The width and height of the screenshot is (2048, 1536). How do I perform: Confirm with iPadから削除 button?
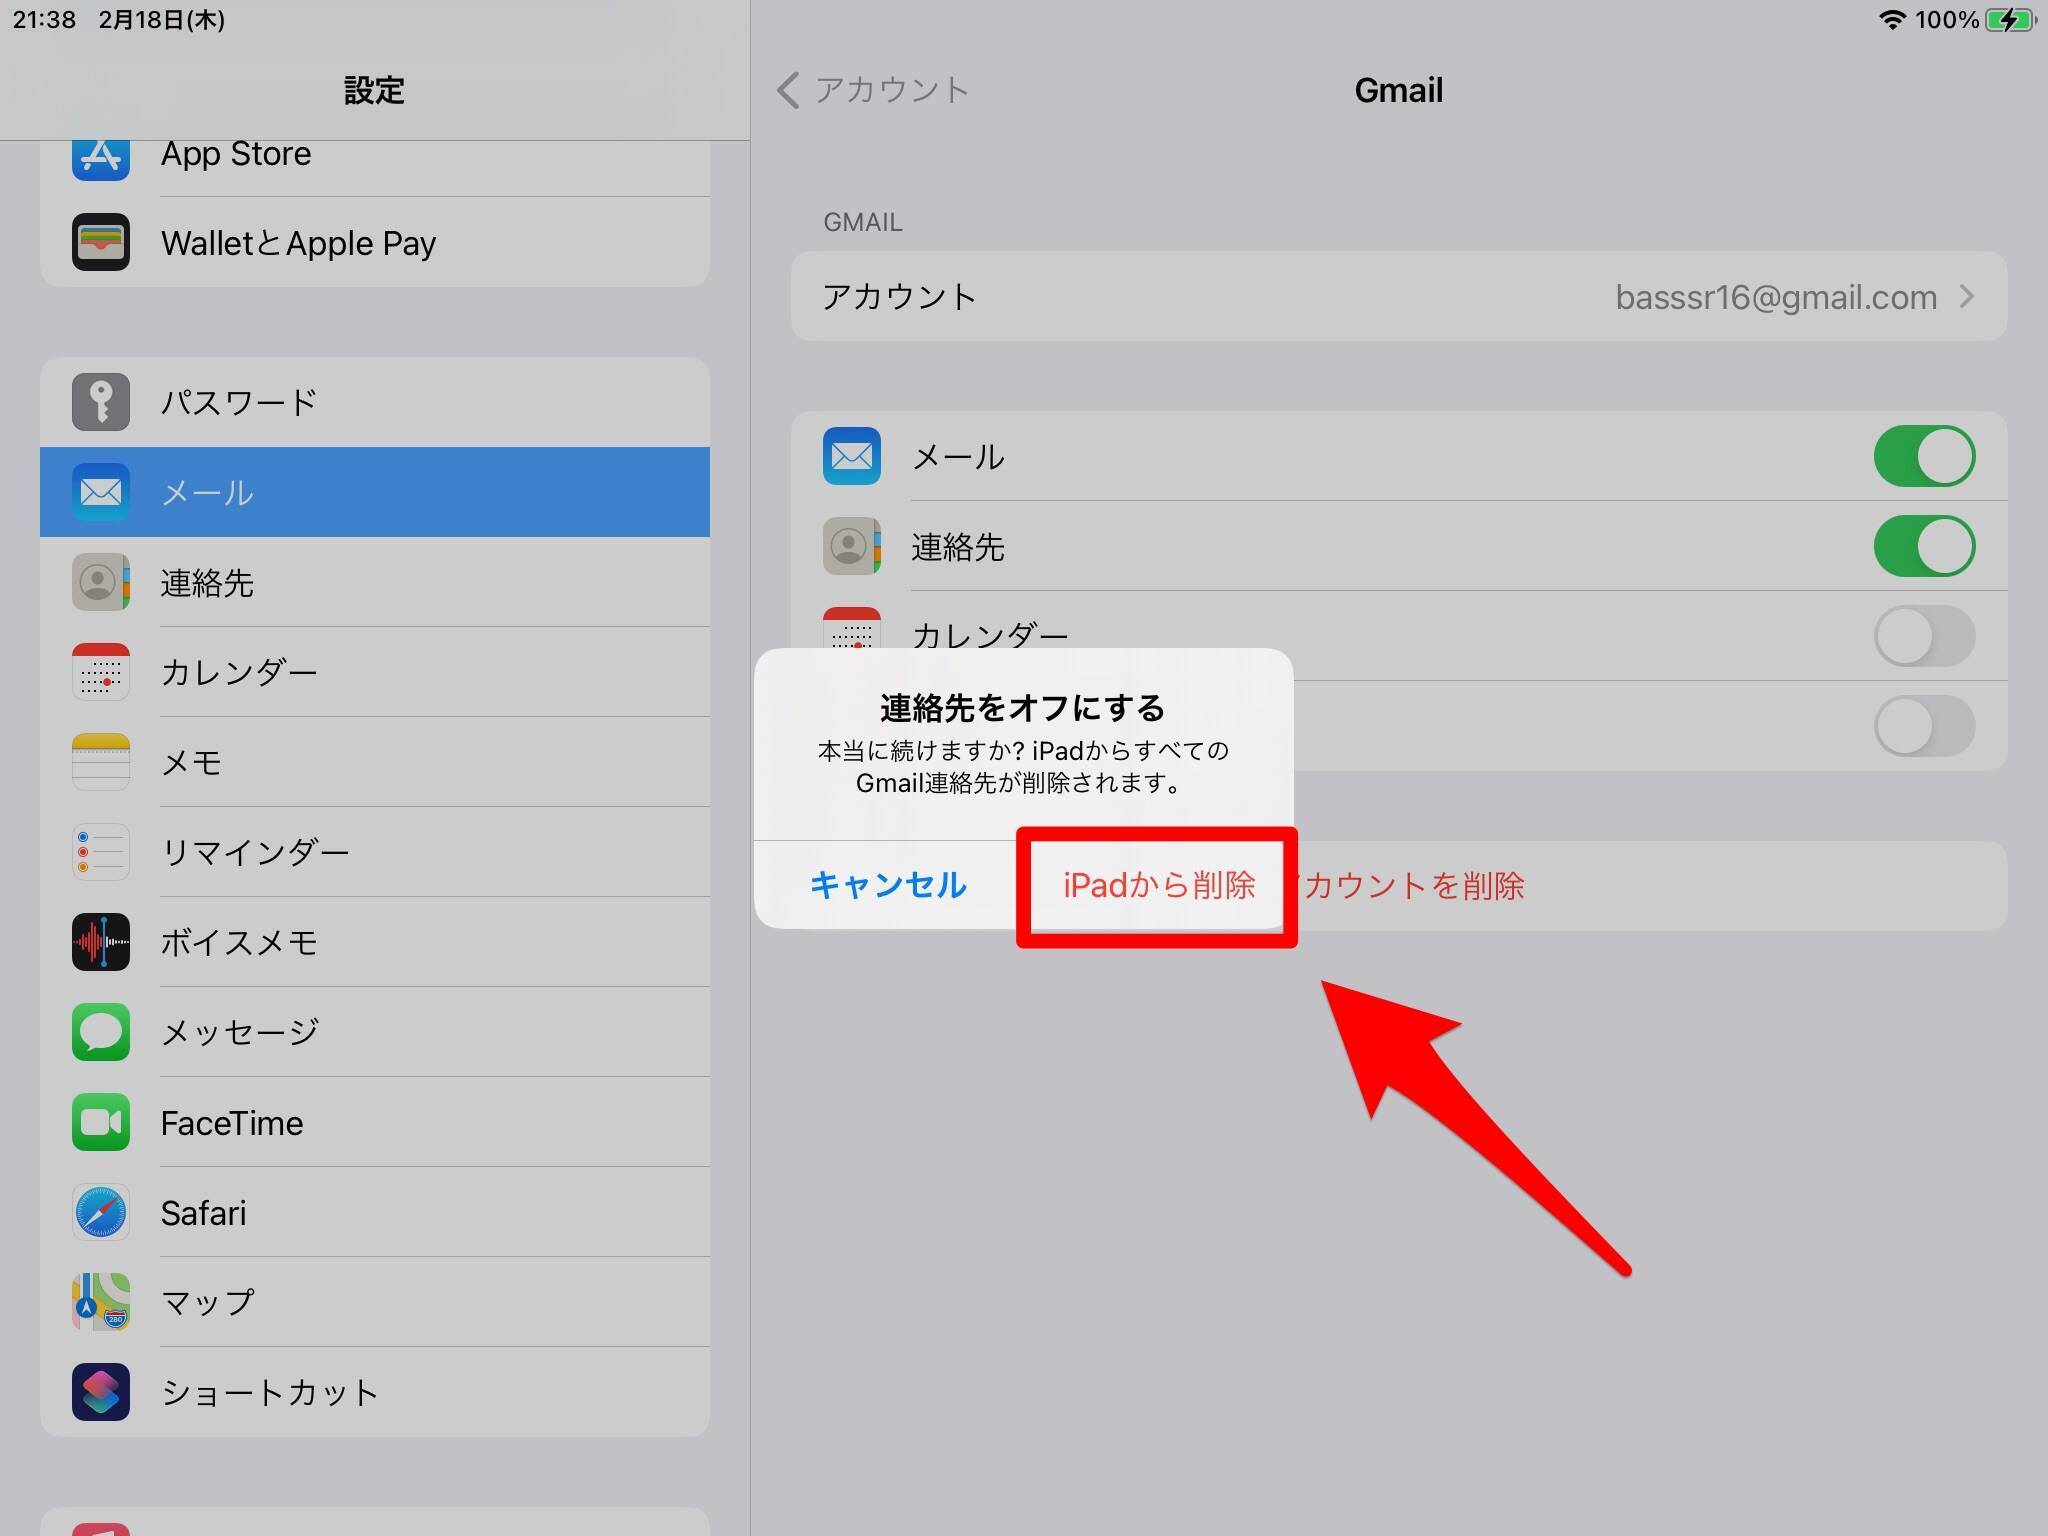(1158, 885)
